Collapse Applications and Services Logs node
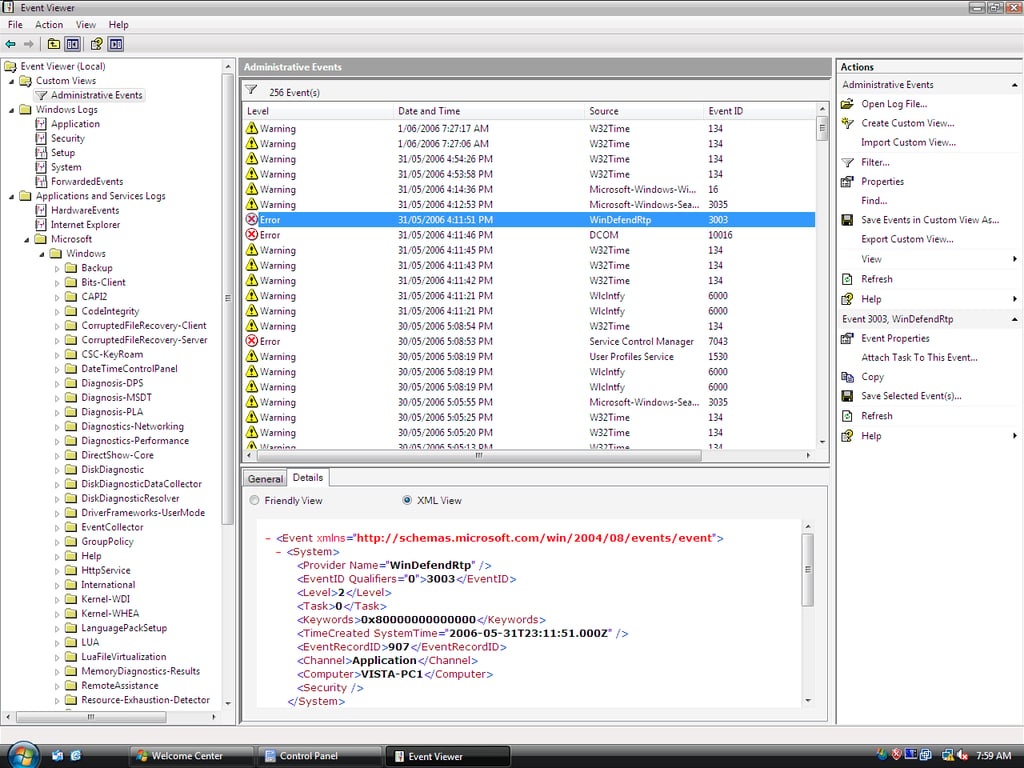This screenshot has height=768, width=1024. [11, 196]
